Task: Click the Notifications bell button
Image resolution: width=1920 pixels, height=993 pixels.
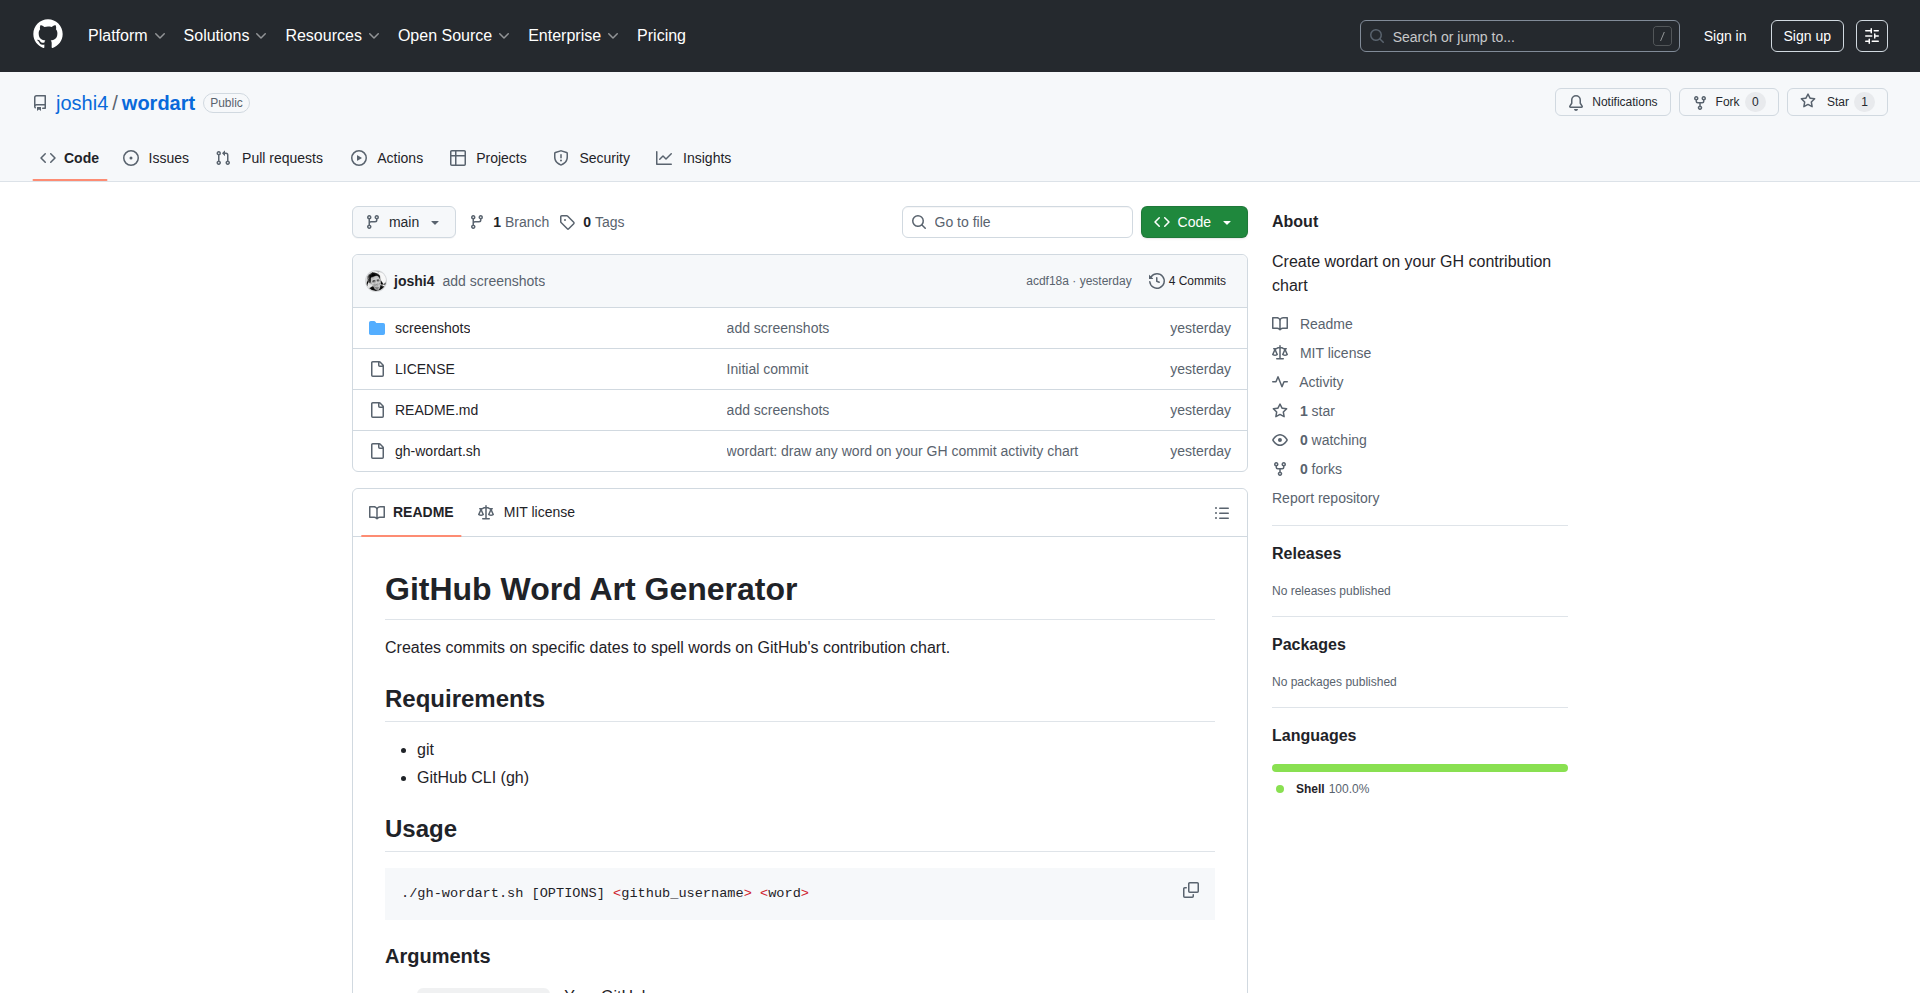Action: (1612, 102)
